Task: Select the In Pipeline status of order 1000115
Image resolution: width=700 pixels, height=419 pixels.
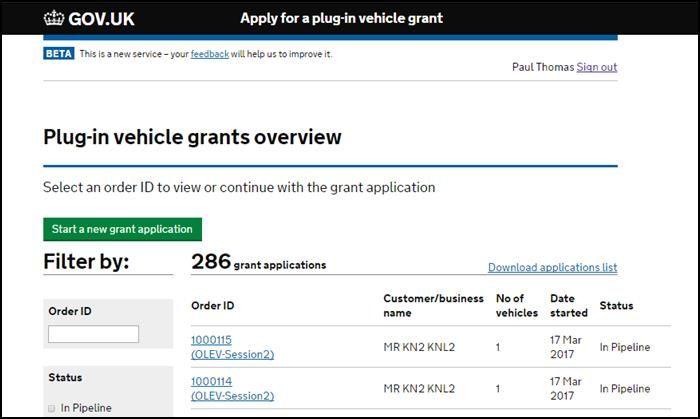Action: point(625,347)
